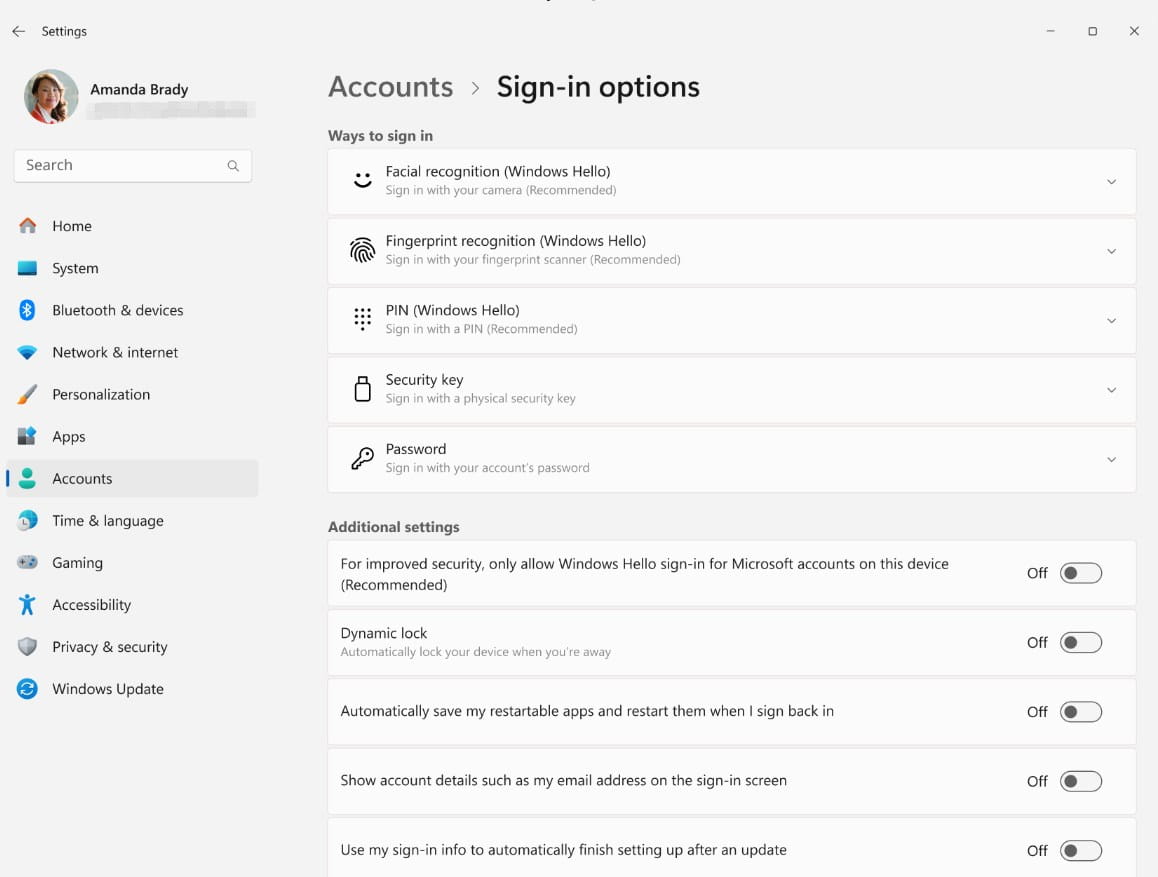Click the Personalization paintbrush icon
This screenshot has height=877, width=1158.
pyautogui.click(x=27, y=394)
